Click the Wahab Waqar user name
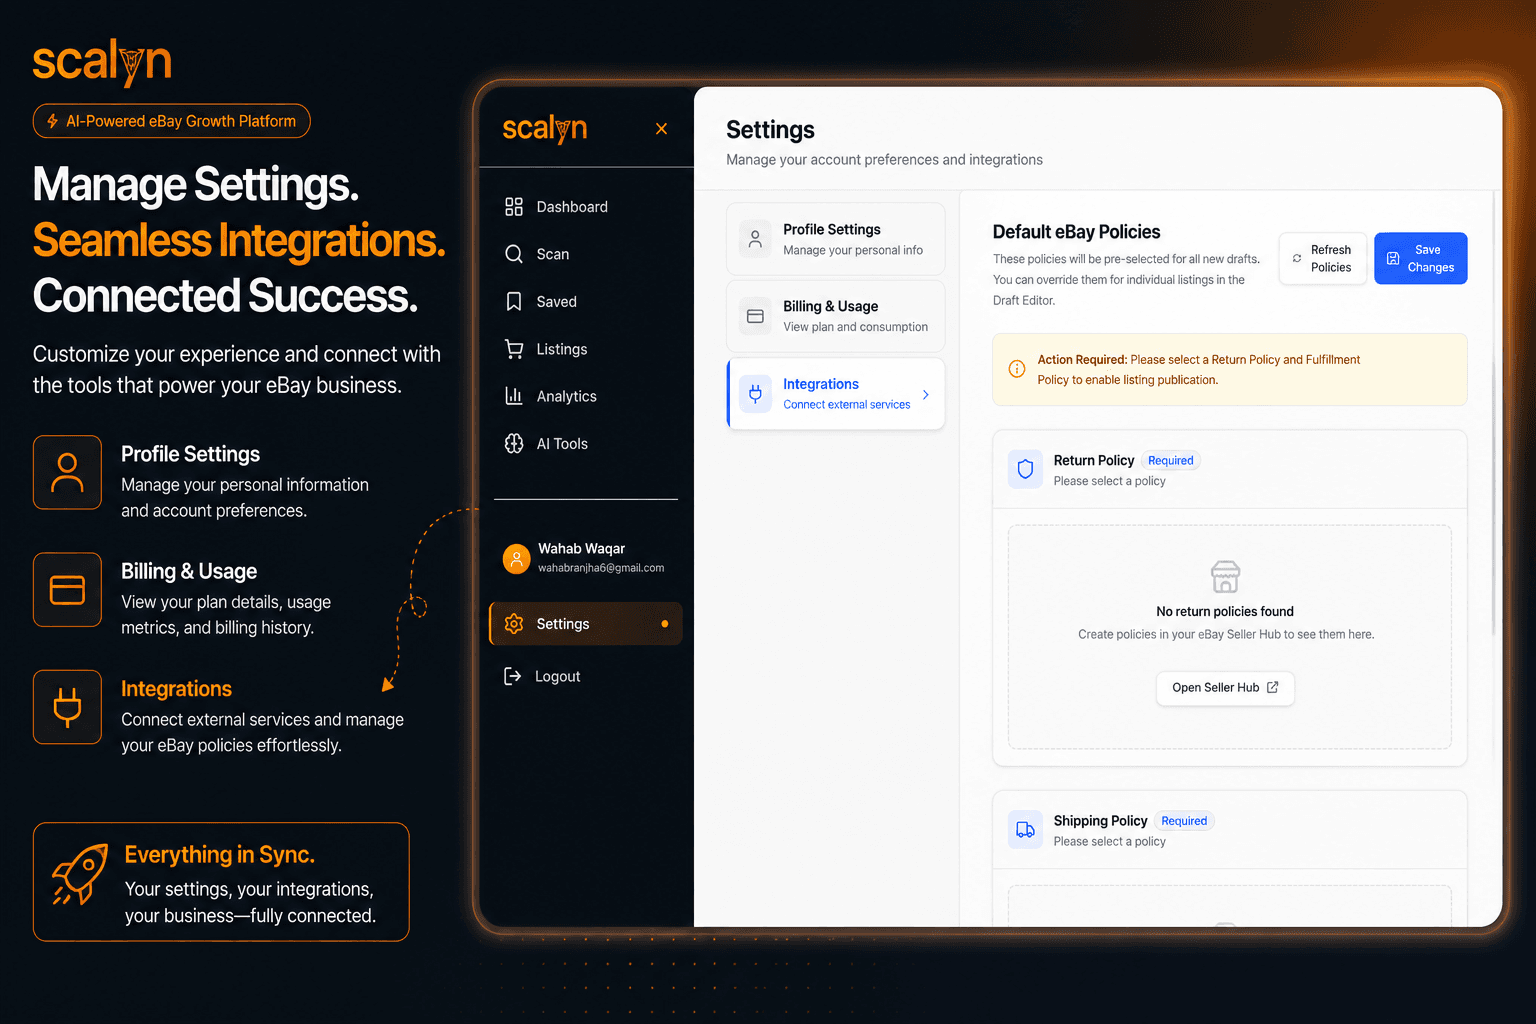Screen dimensions: 1536x1024 (x=581, y=548)
